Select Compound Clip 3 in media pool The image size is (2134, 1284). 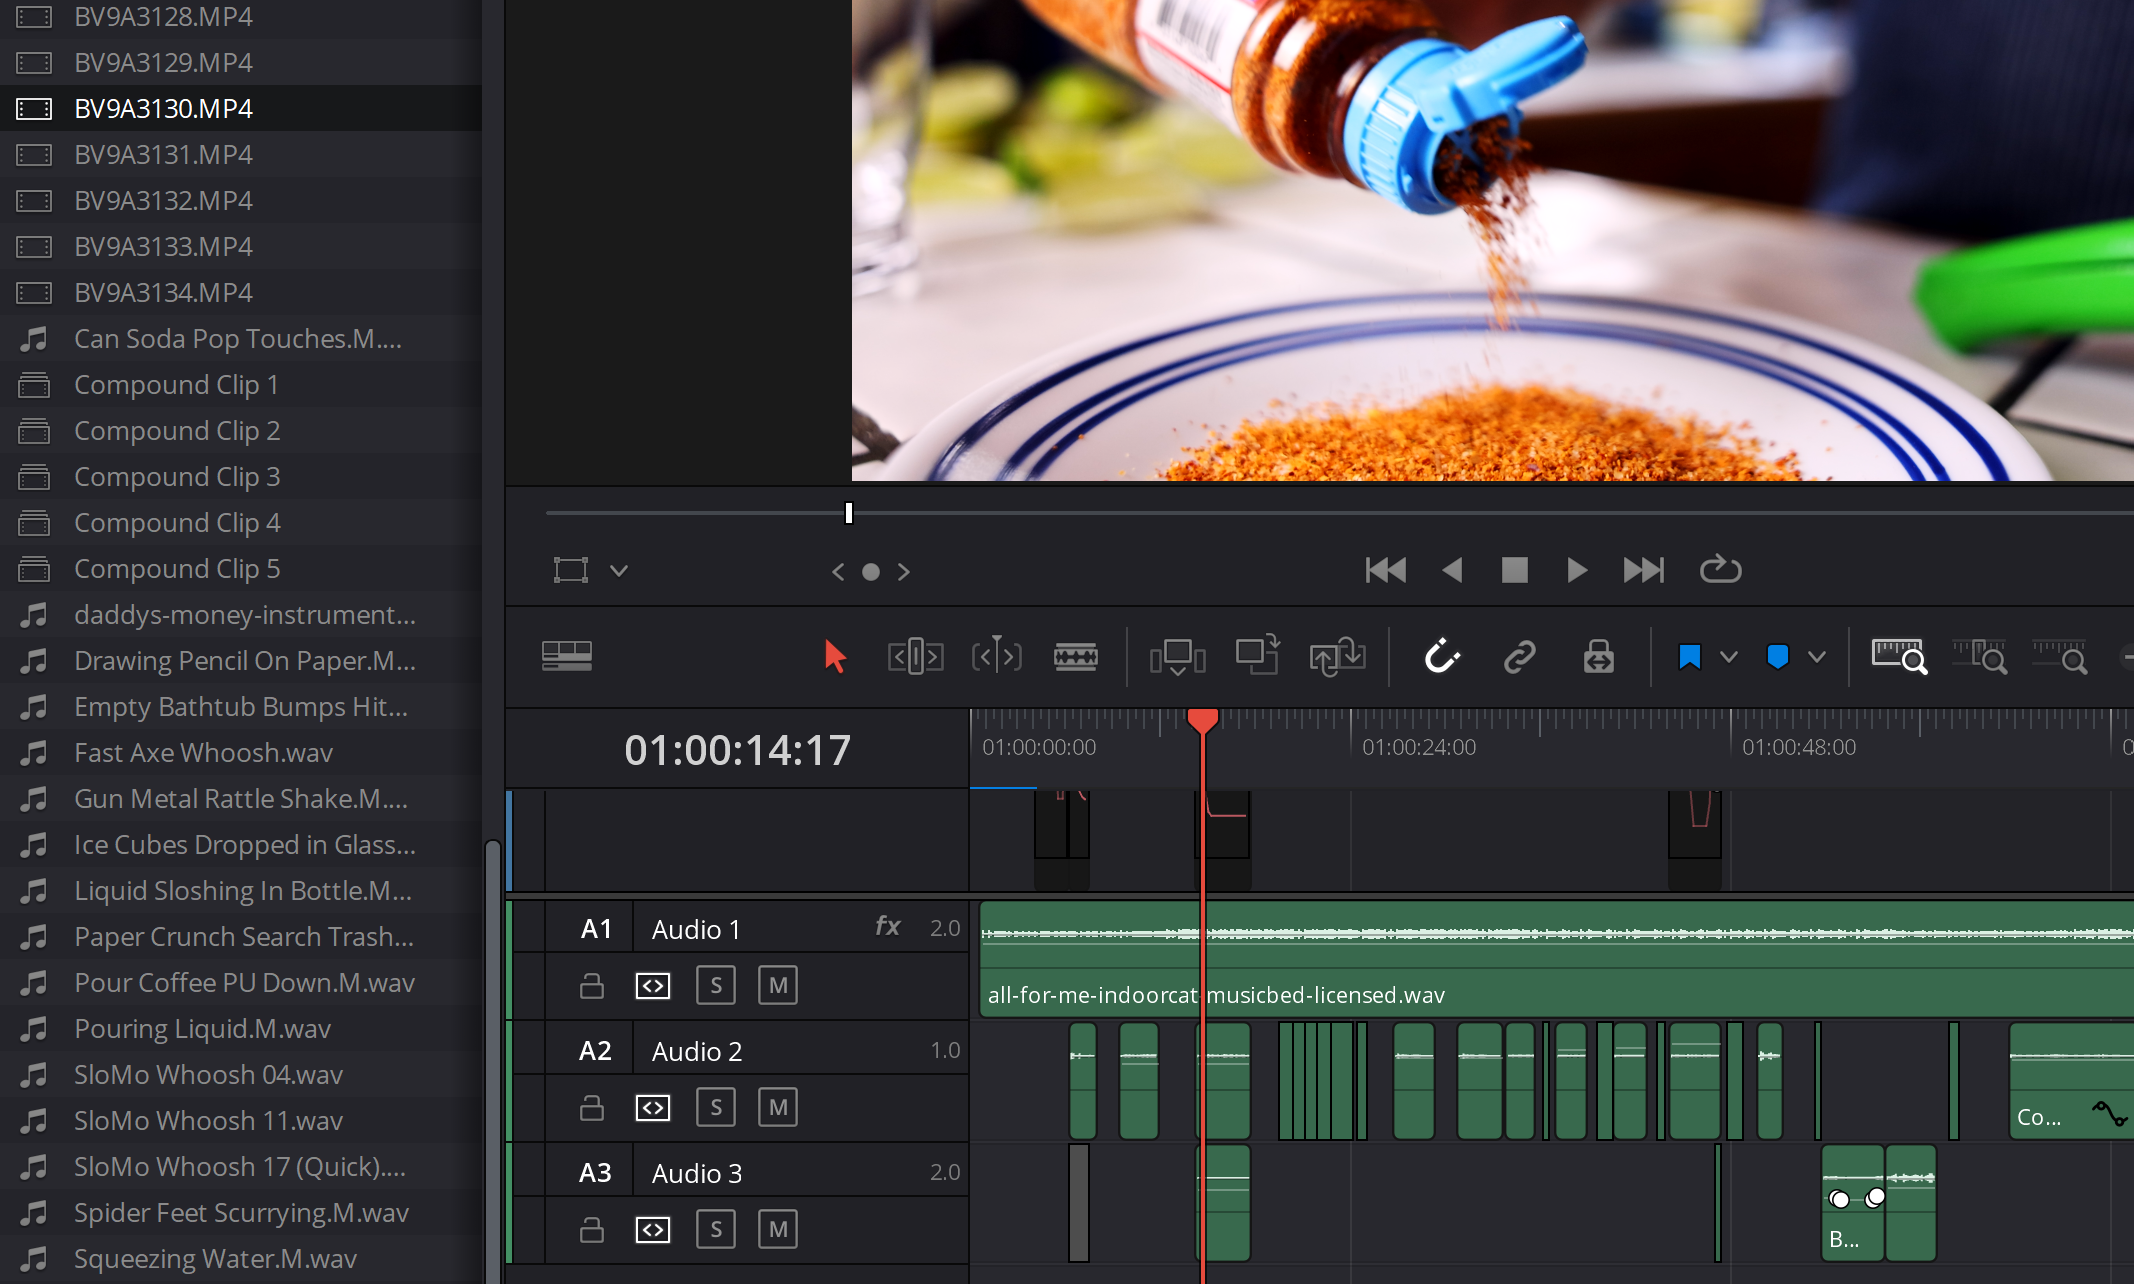[177, 477]
